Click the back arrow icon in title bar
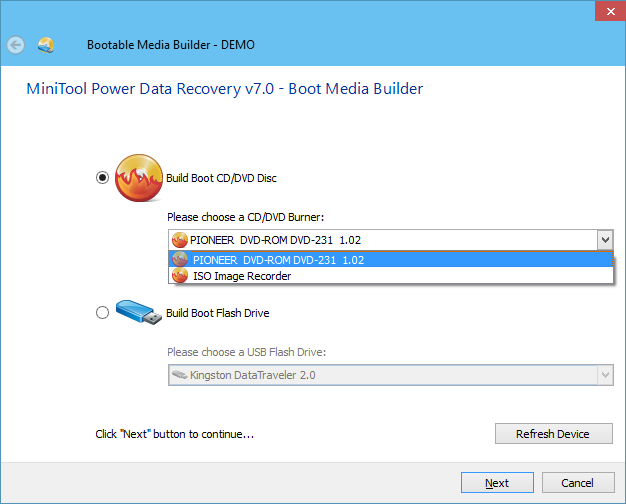This screenshot has width=626, height=504. click(16, 45)
